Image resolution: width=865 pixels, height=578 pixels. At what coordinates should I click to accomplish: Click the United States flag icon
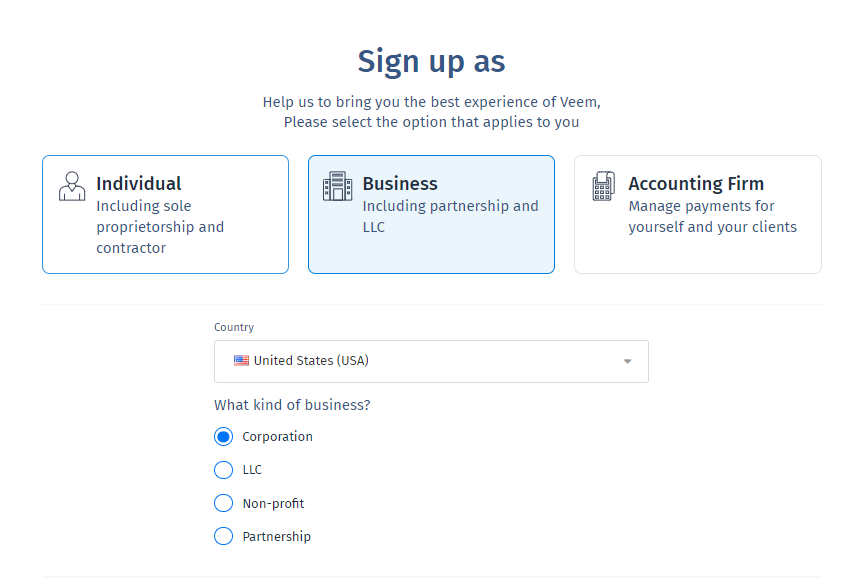(240, 360)
